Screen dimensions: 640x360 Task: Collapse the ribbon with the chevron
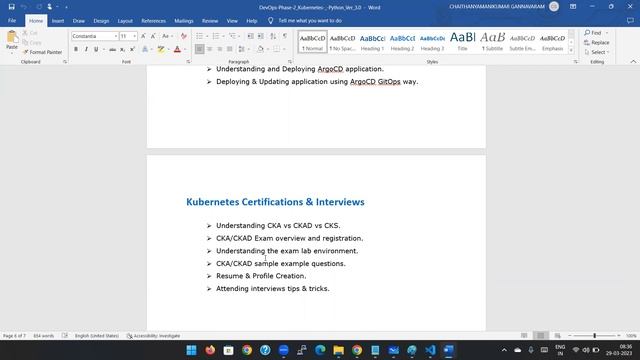(x=633, y=62)
